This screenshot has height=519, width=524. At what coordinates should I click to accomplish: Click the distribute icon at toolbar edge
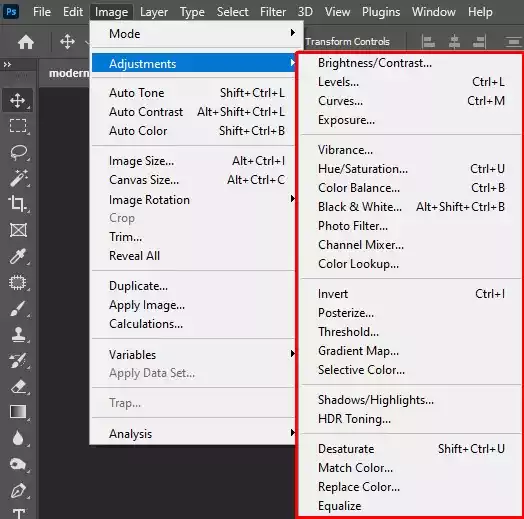(x=514, y=42)
